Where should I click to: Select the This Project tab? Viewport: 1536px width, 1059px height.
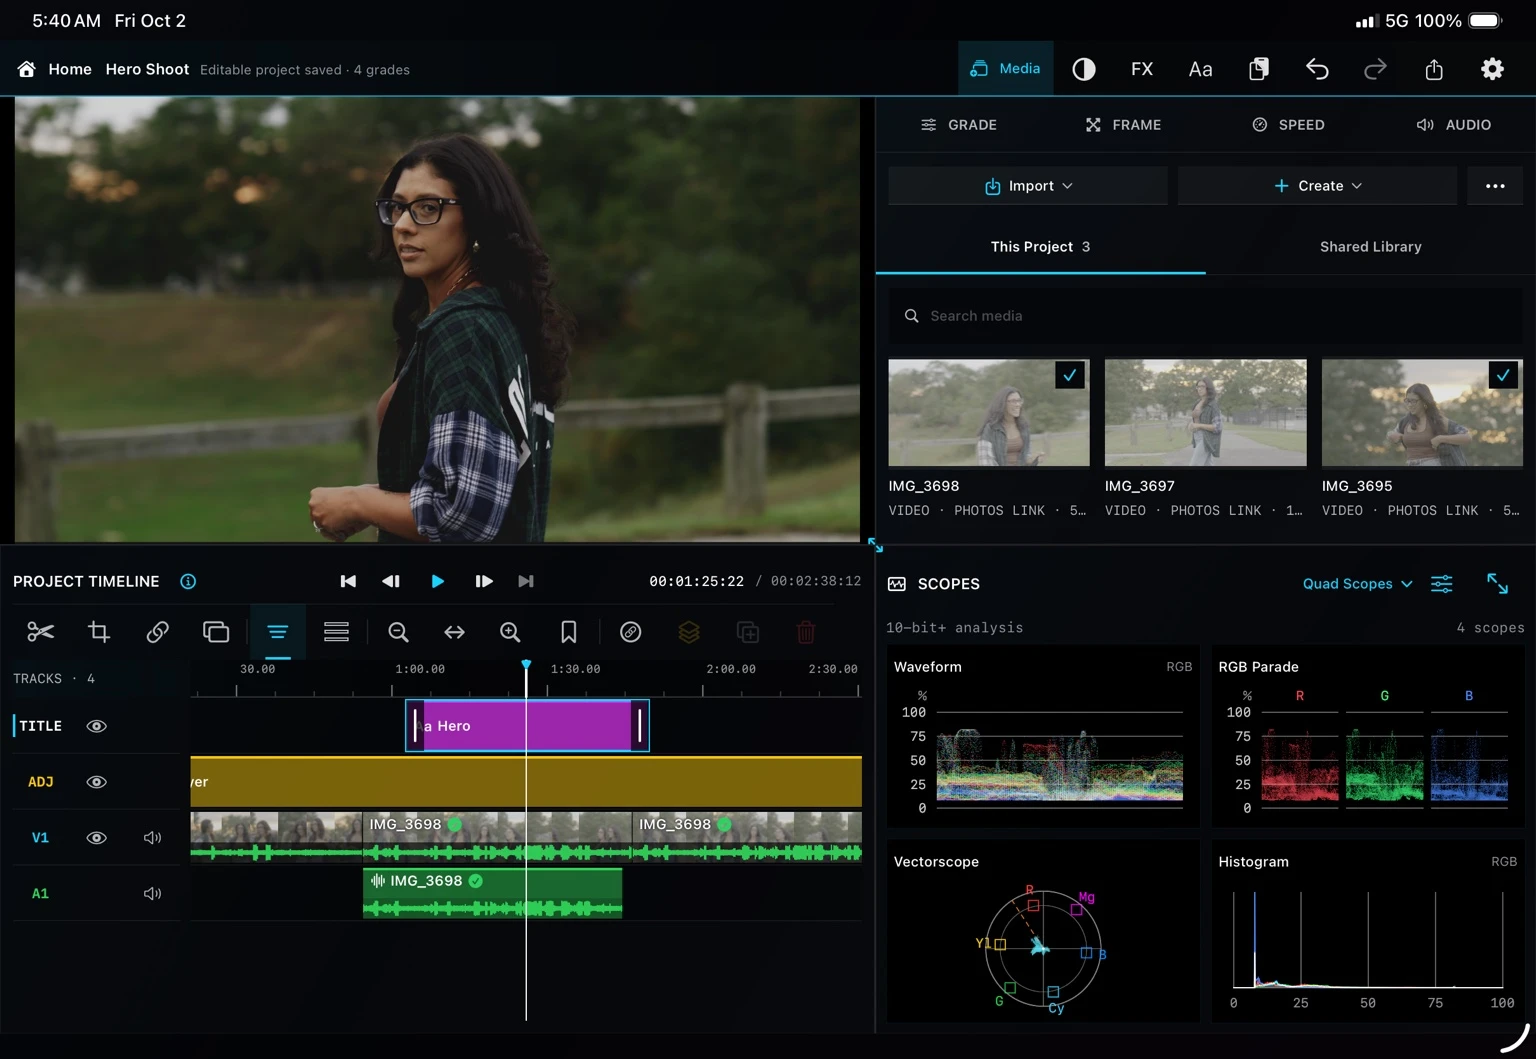(x=1040, y=247)
